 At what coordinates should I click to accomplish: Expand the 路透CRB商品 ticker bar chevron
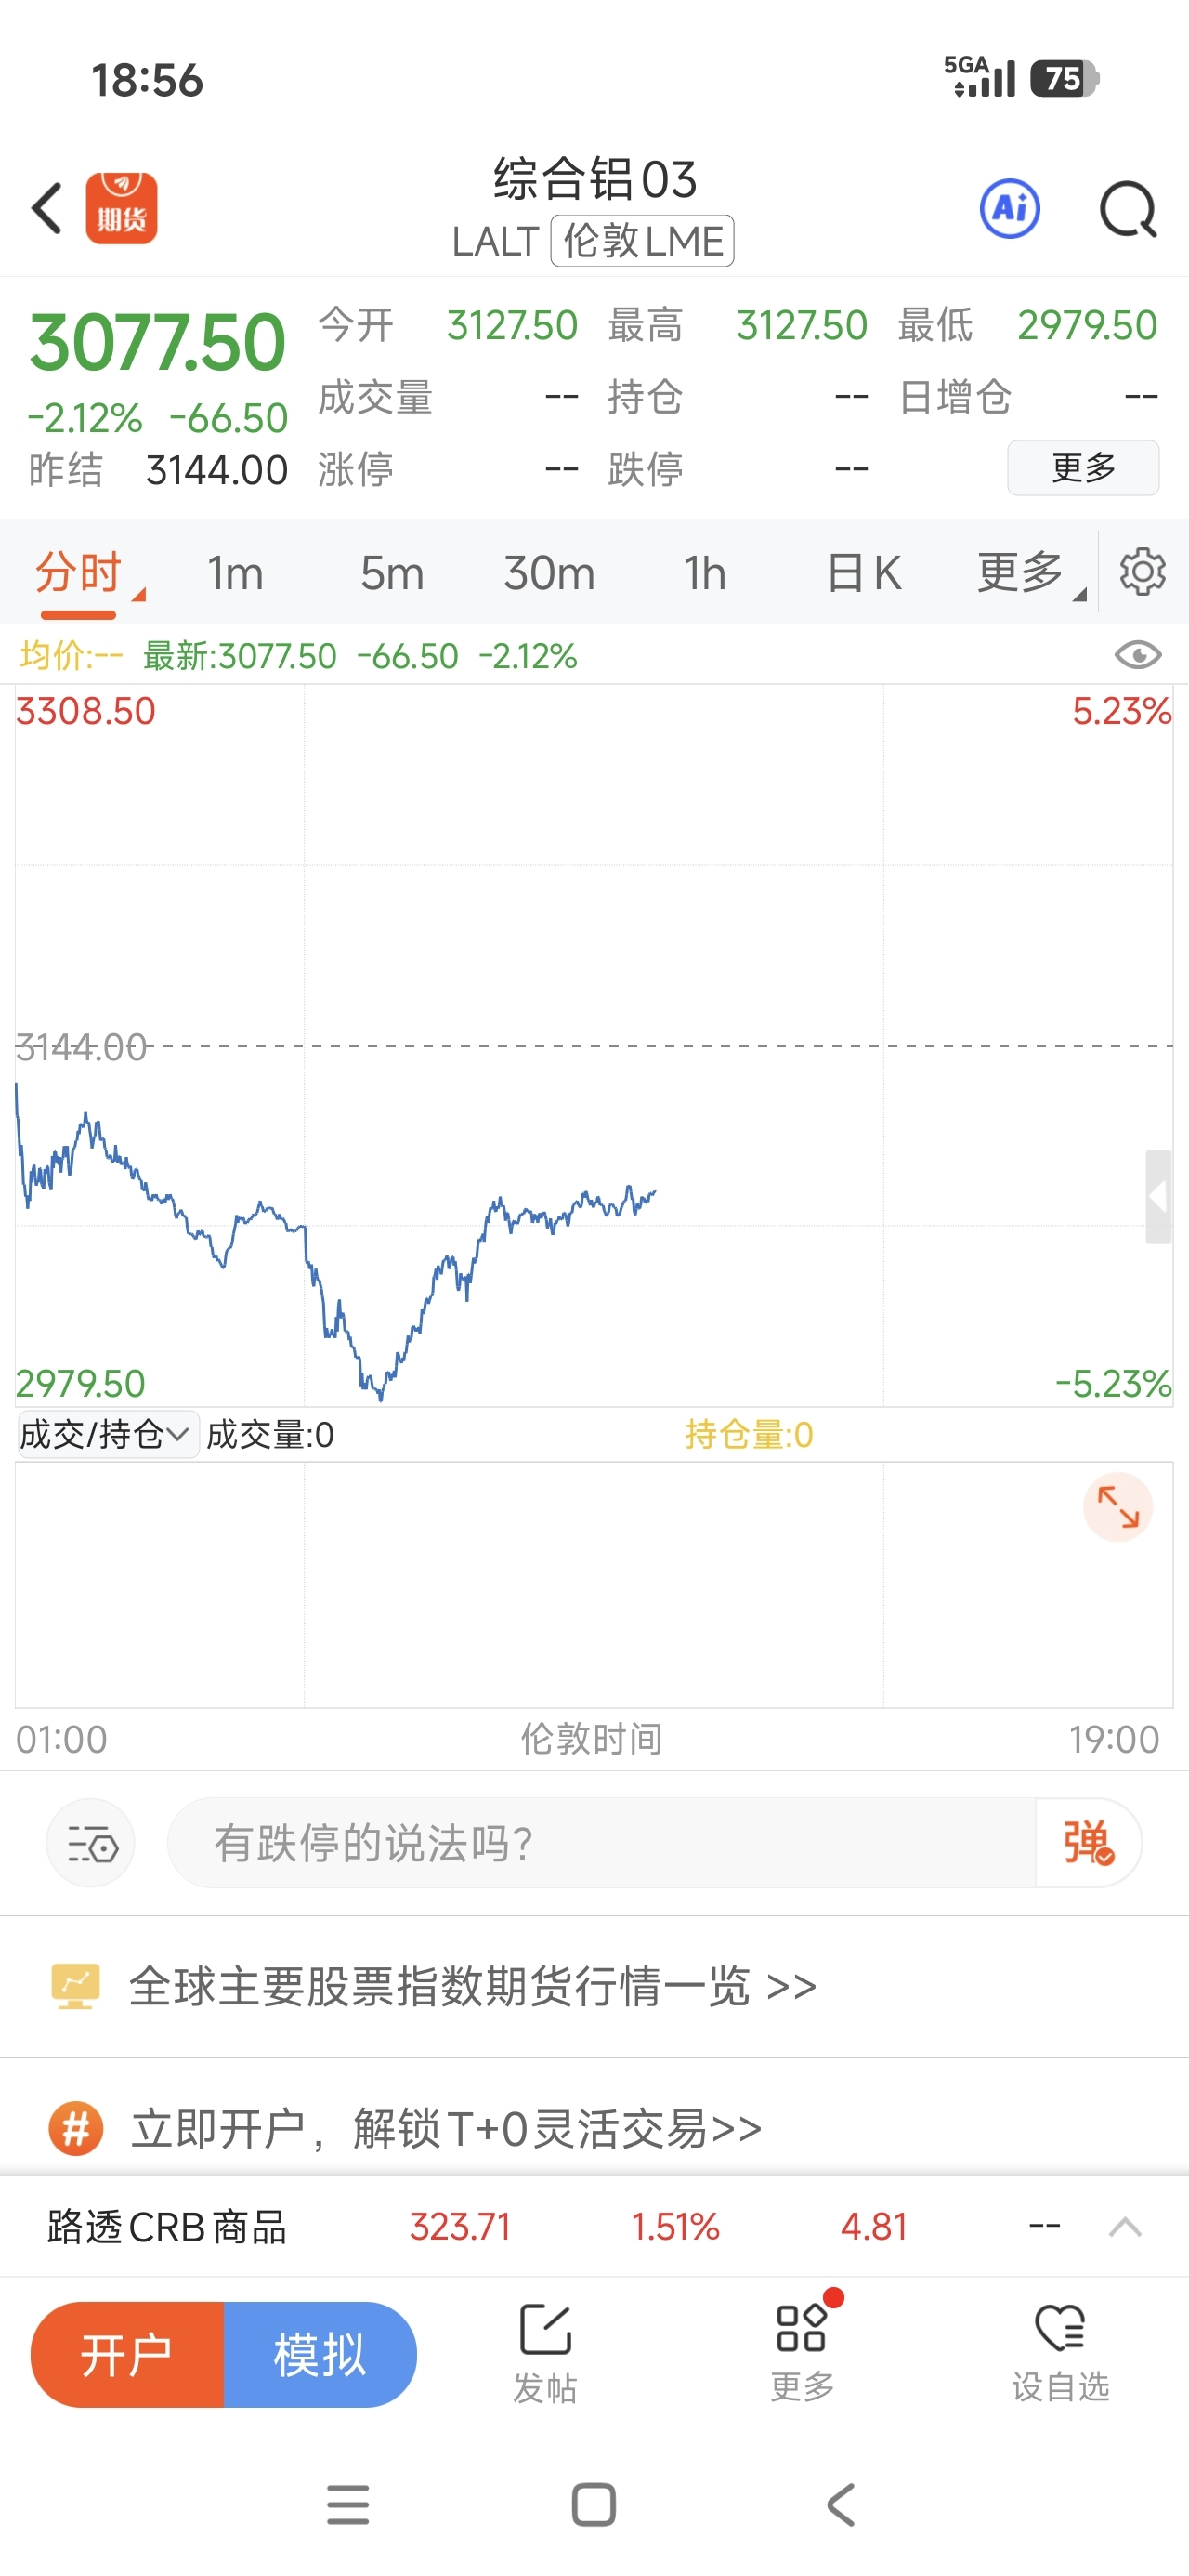coord(1125,2227)
